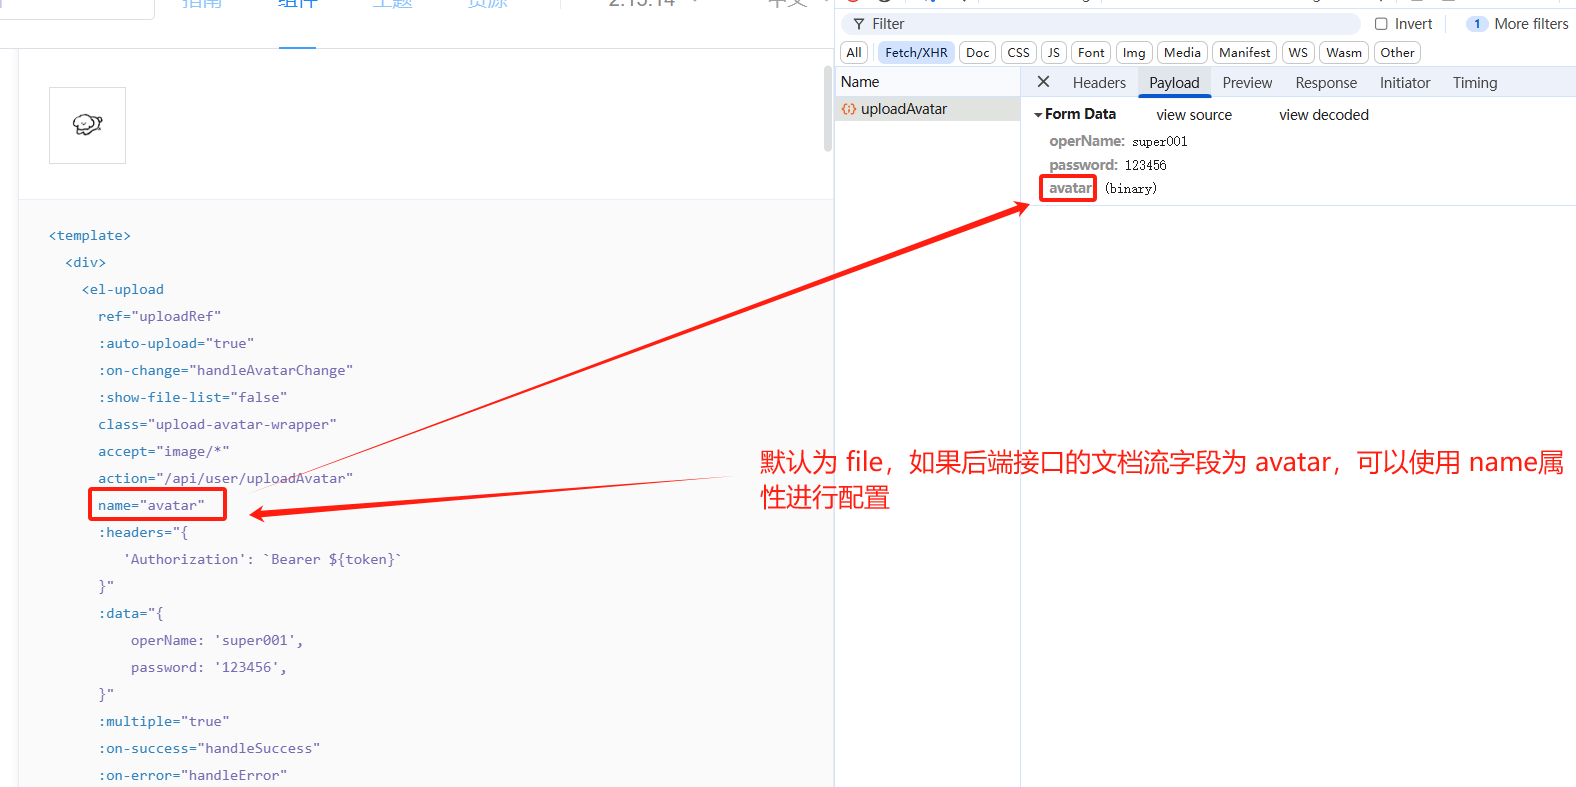Click the Authorization Bearer token line
Screen dimensions: 1576x787
pyautogui.click(x=262, y=559)
